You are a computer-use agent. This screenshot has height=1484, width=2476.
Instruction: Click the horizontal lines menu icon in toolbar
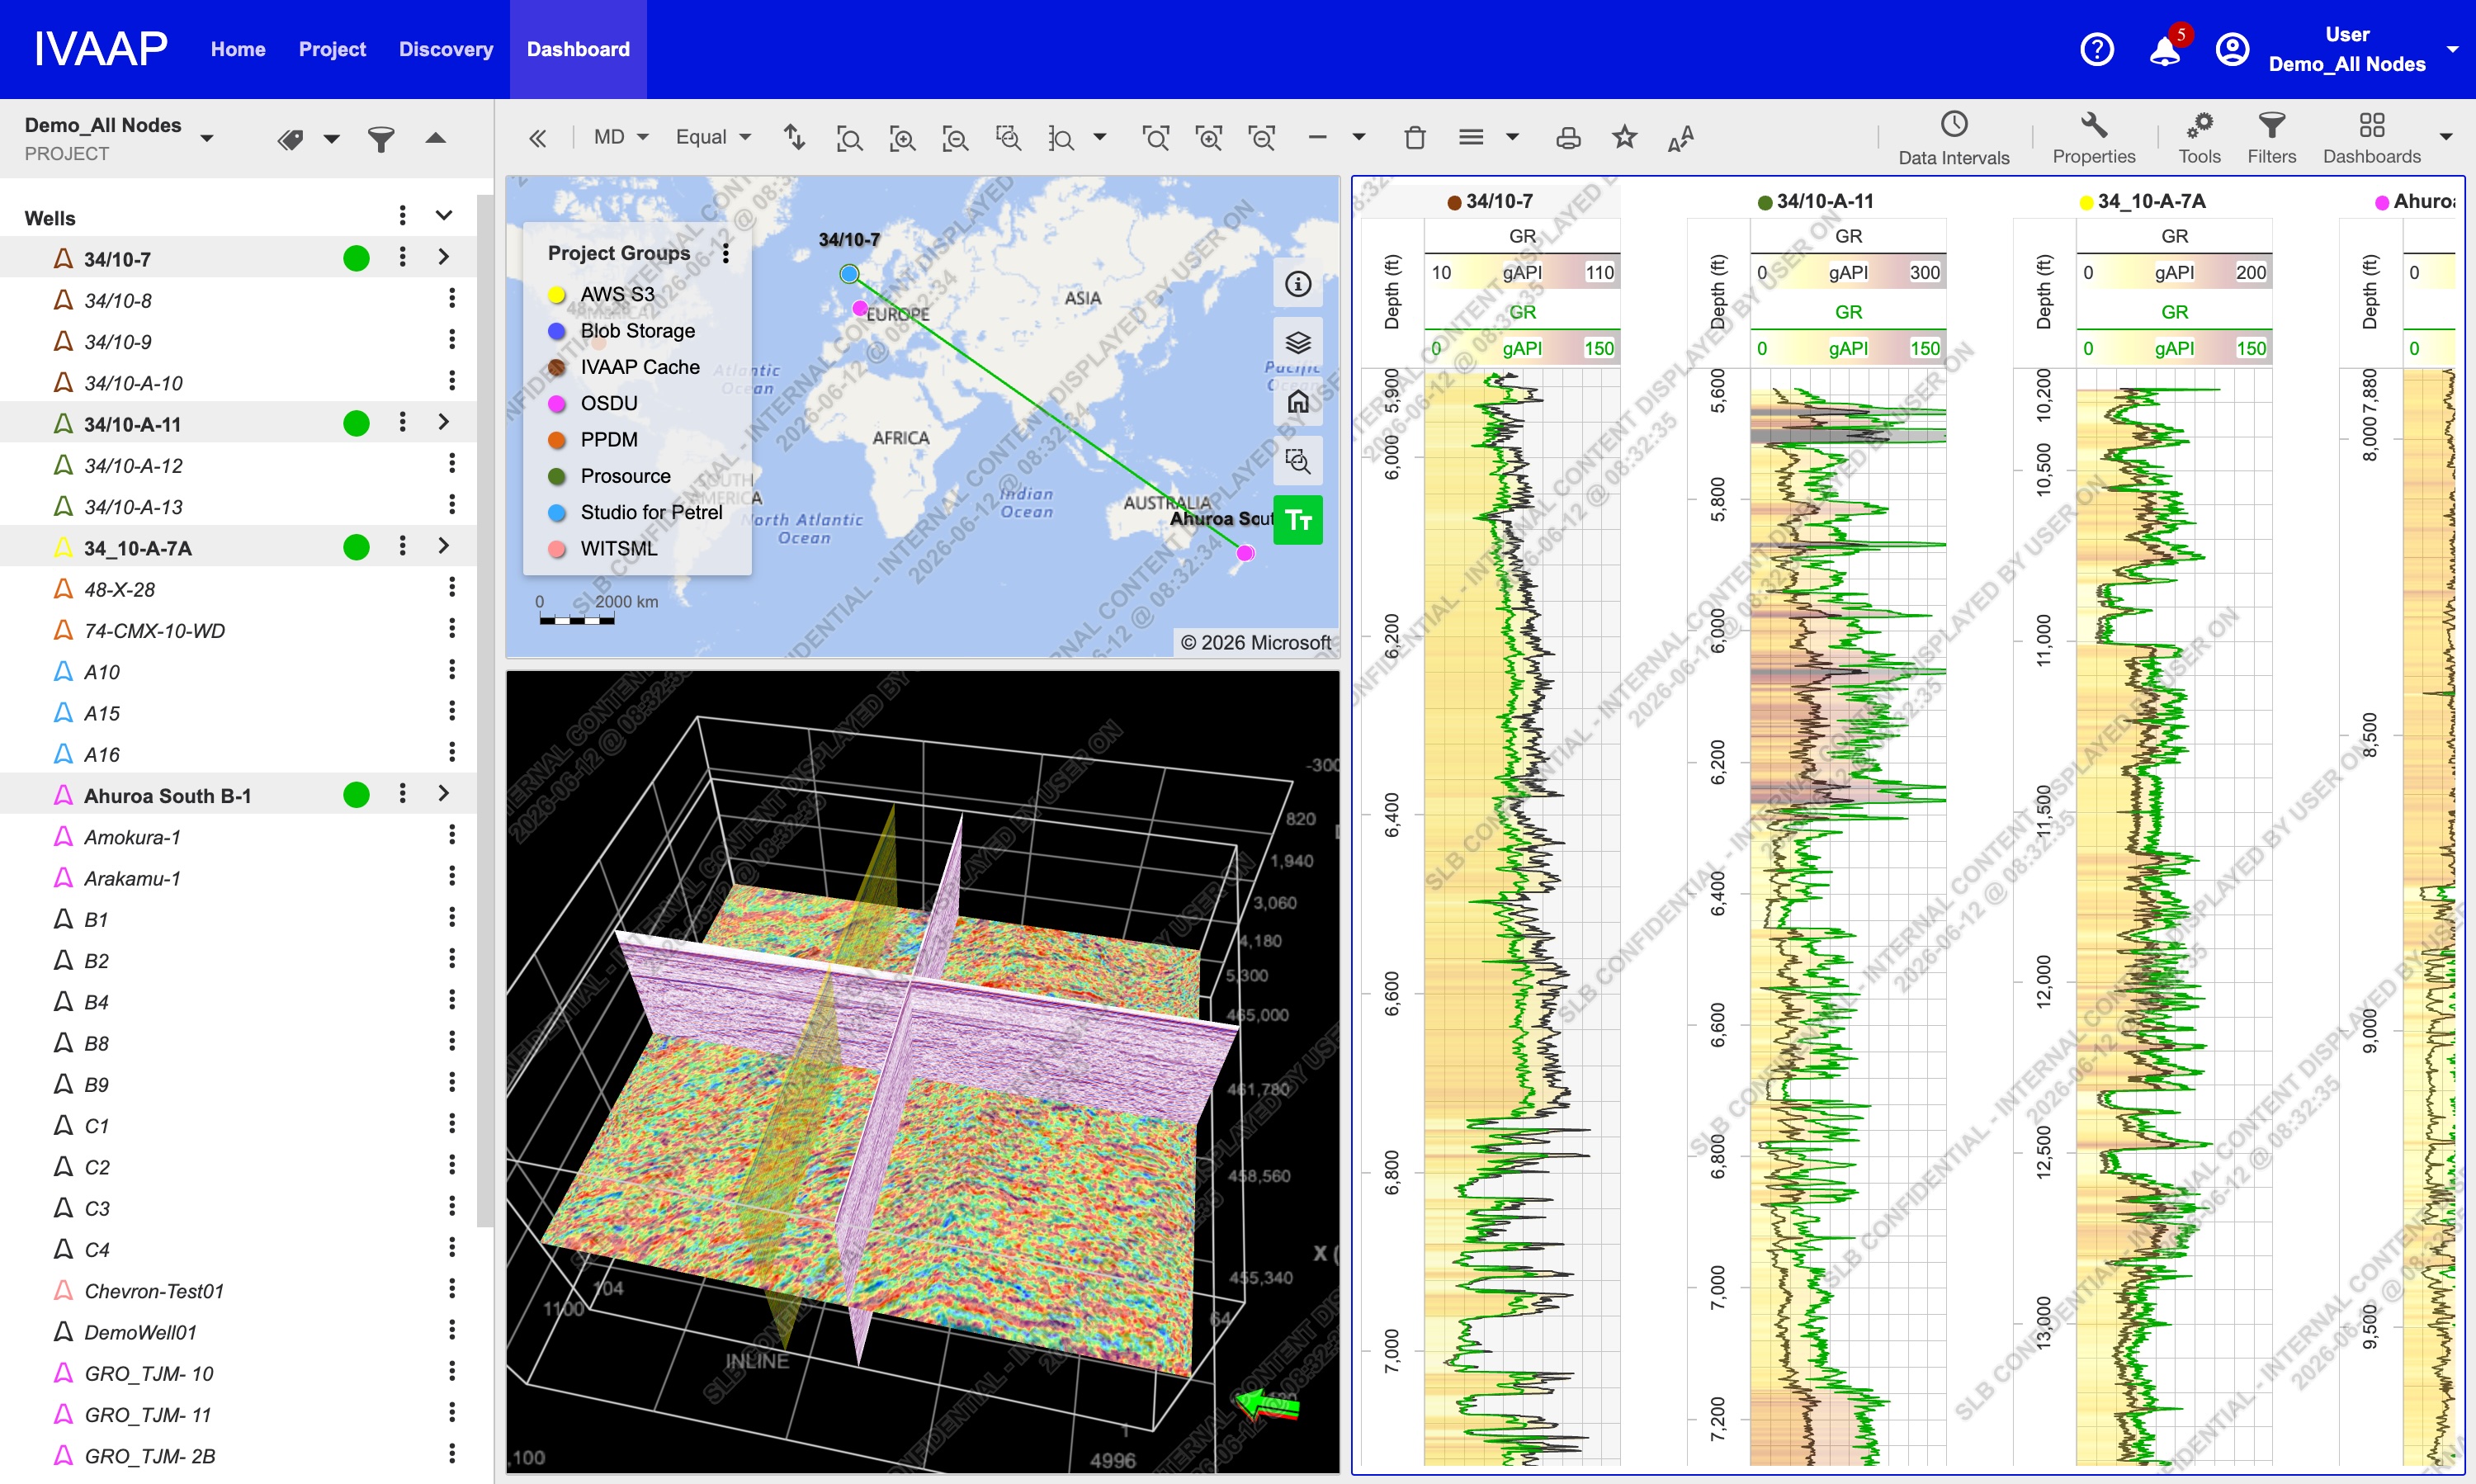[x=1470, y=138]
